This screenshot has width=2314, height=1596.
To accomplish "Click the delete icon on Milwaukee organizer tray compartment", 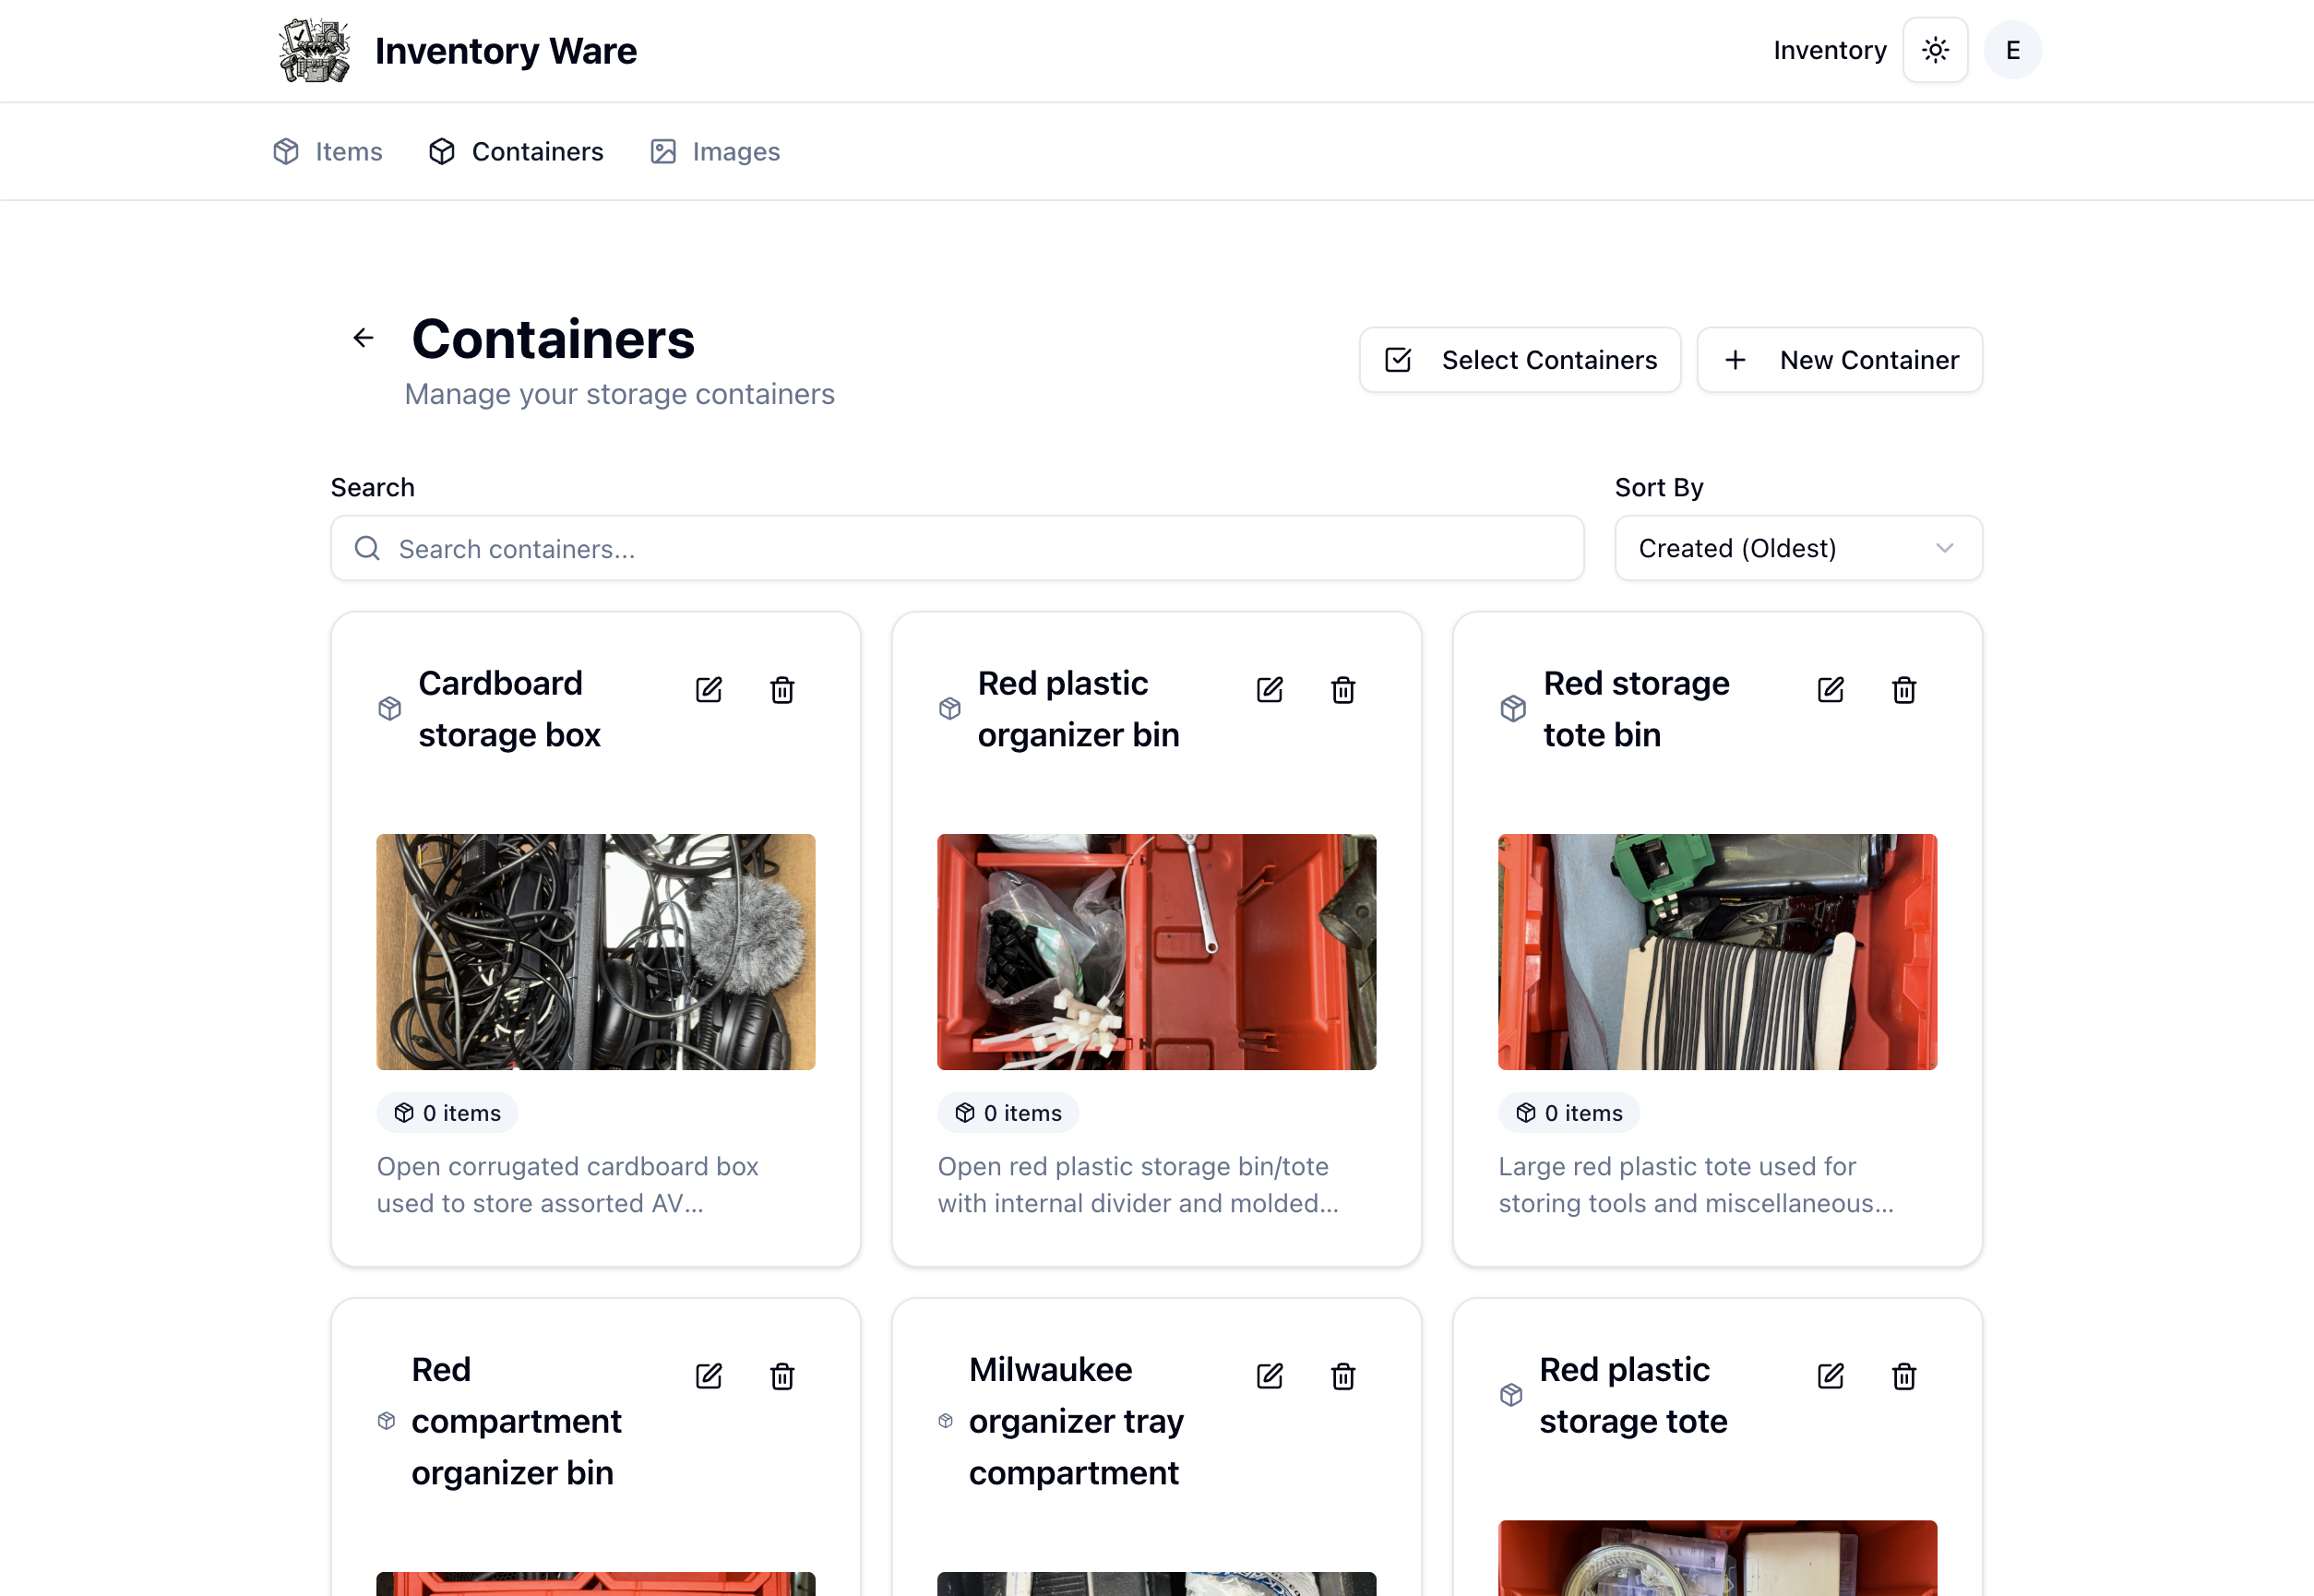I will [1343, 1376].
